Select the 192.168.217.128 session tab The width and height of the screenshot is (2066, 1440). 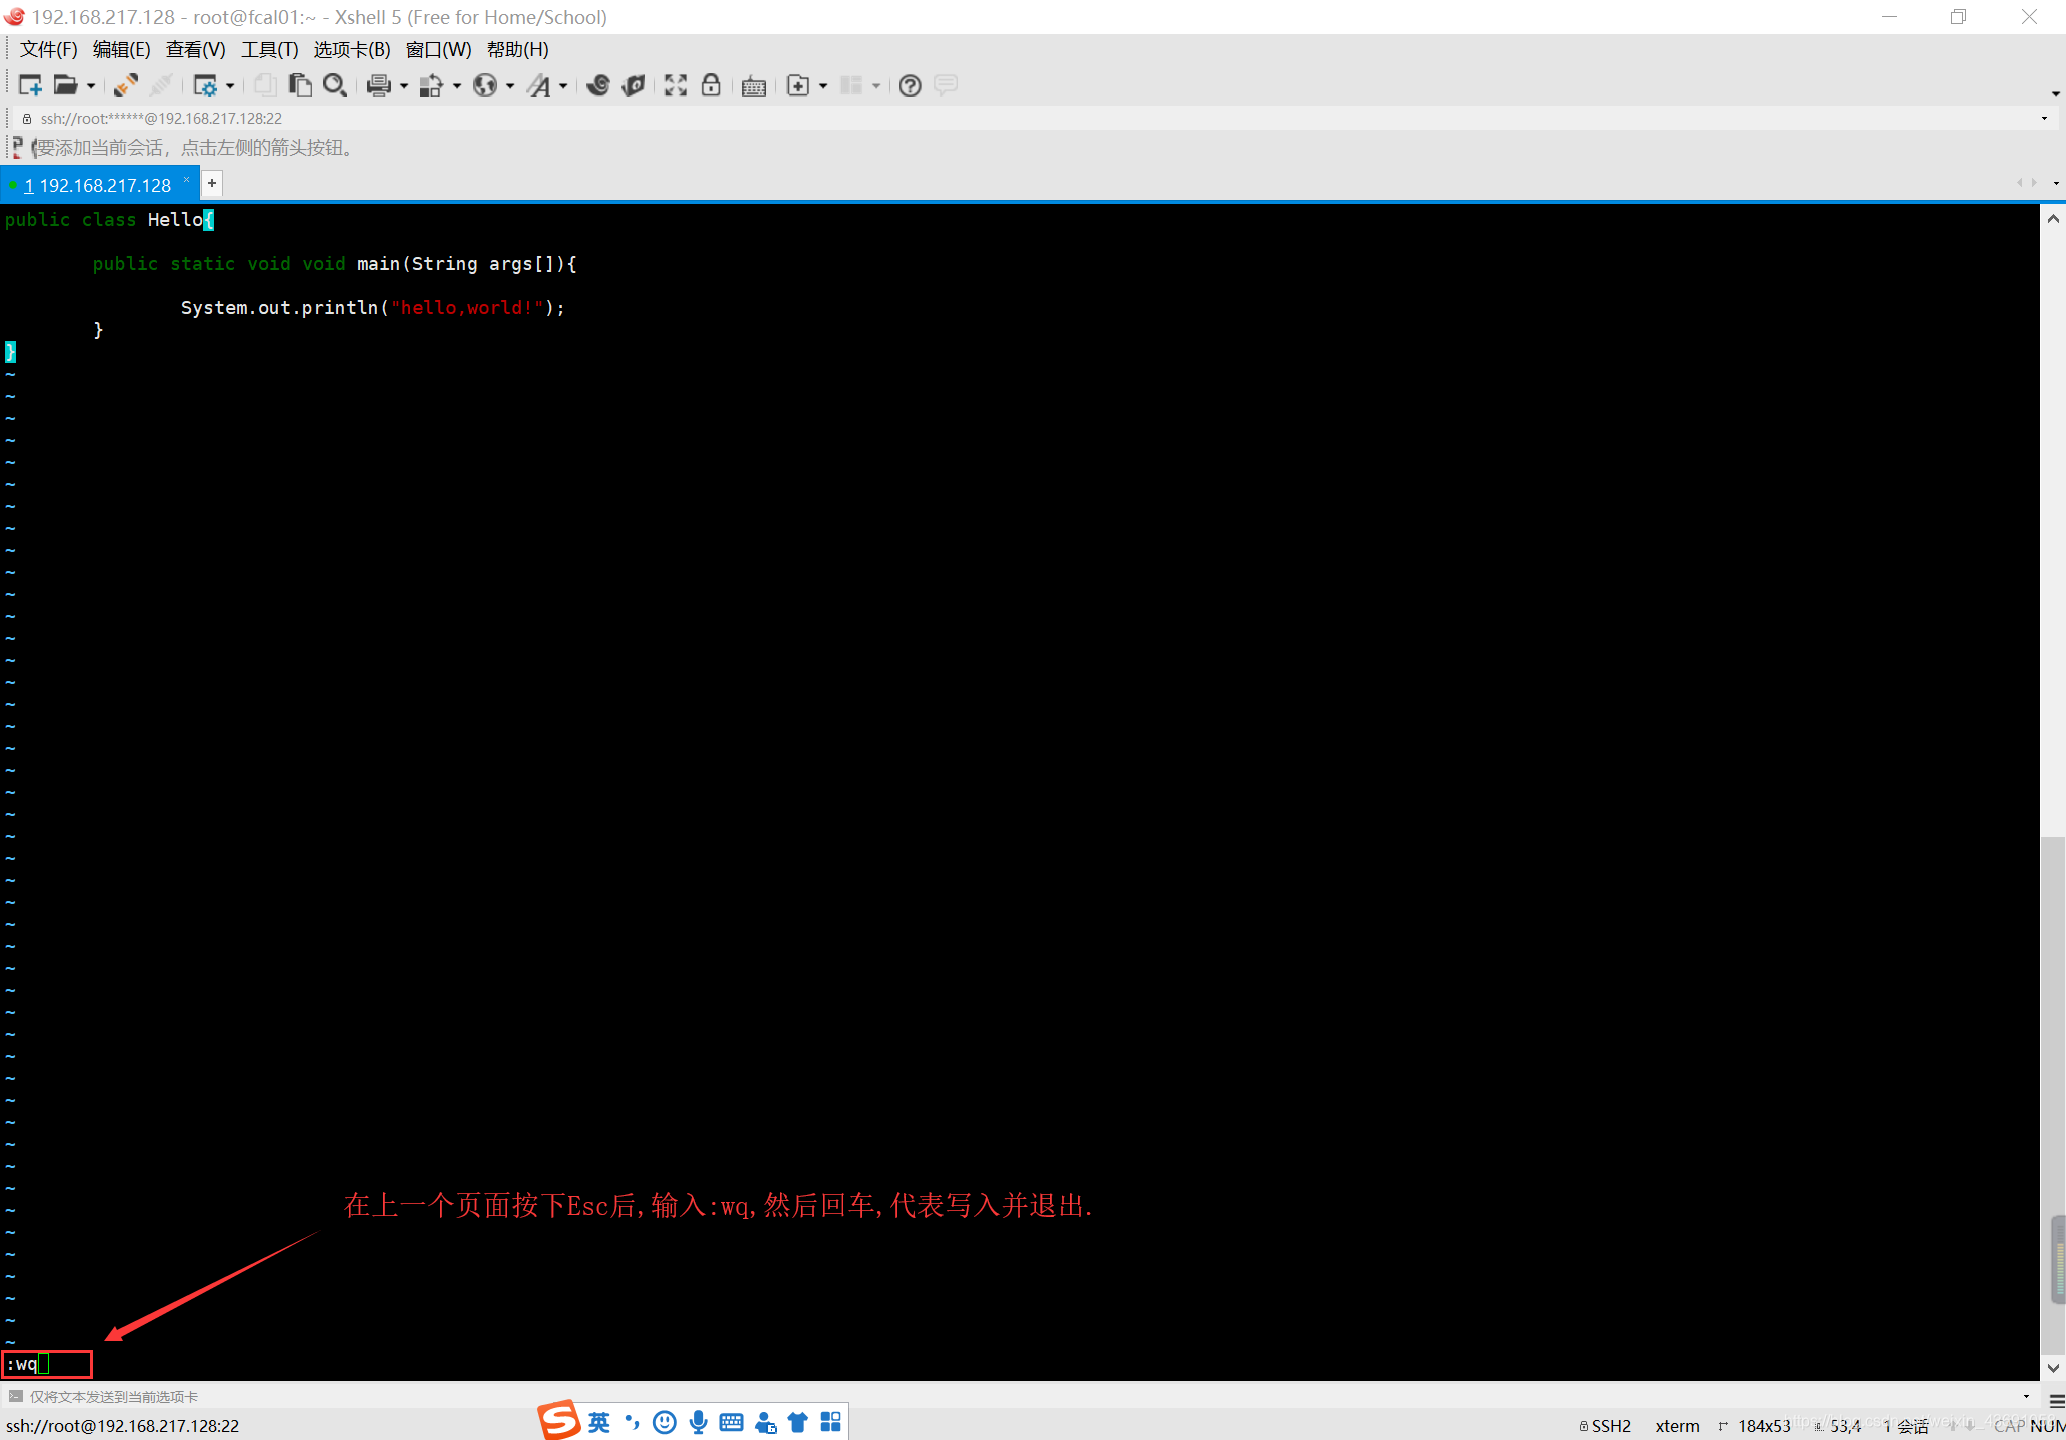[x=98, y=185]
